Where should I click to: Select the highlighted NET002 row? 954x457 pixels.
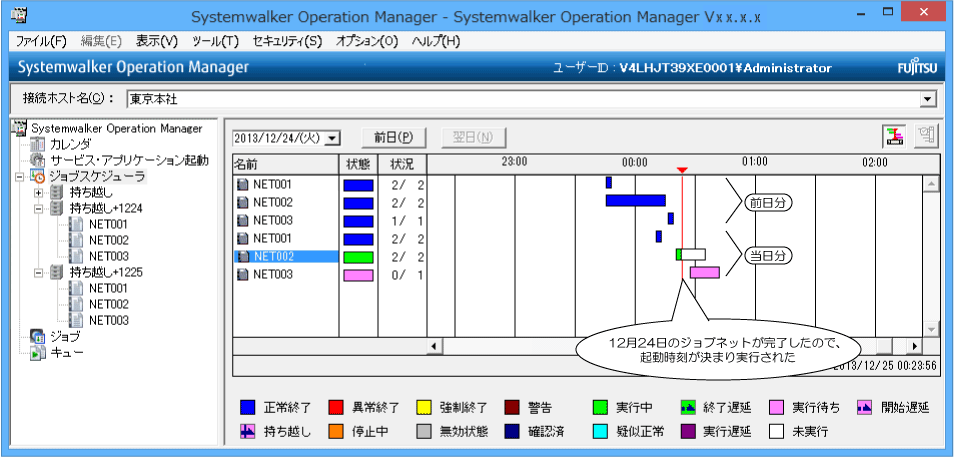[x=286, y=257]
